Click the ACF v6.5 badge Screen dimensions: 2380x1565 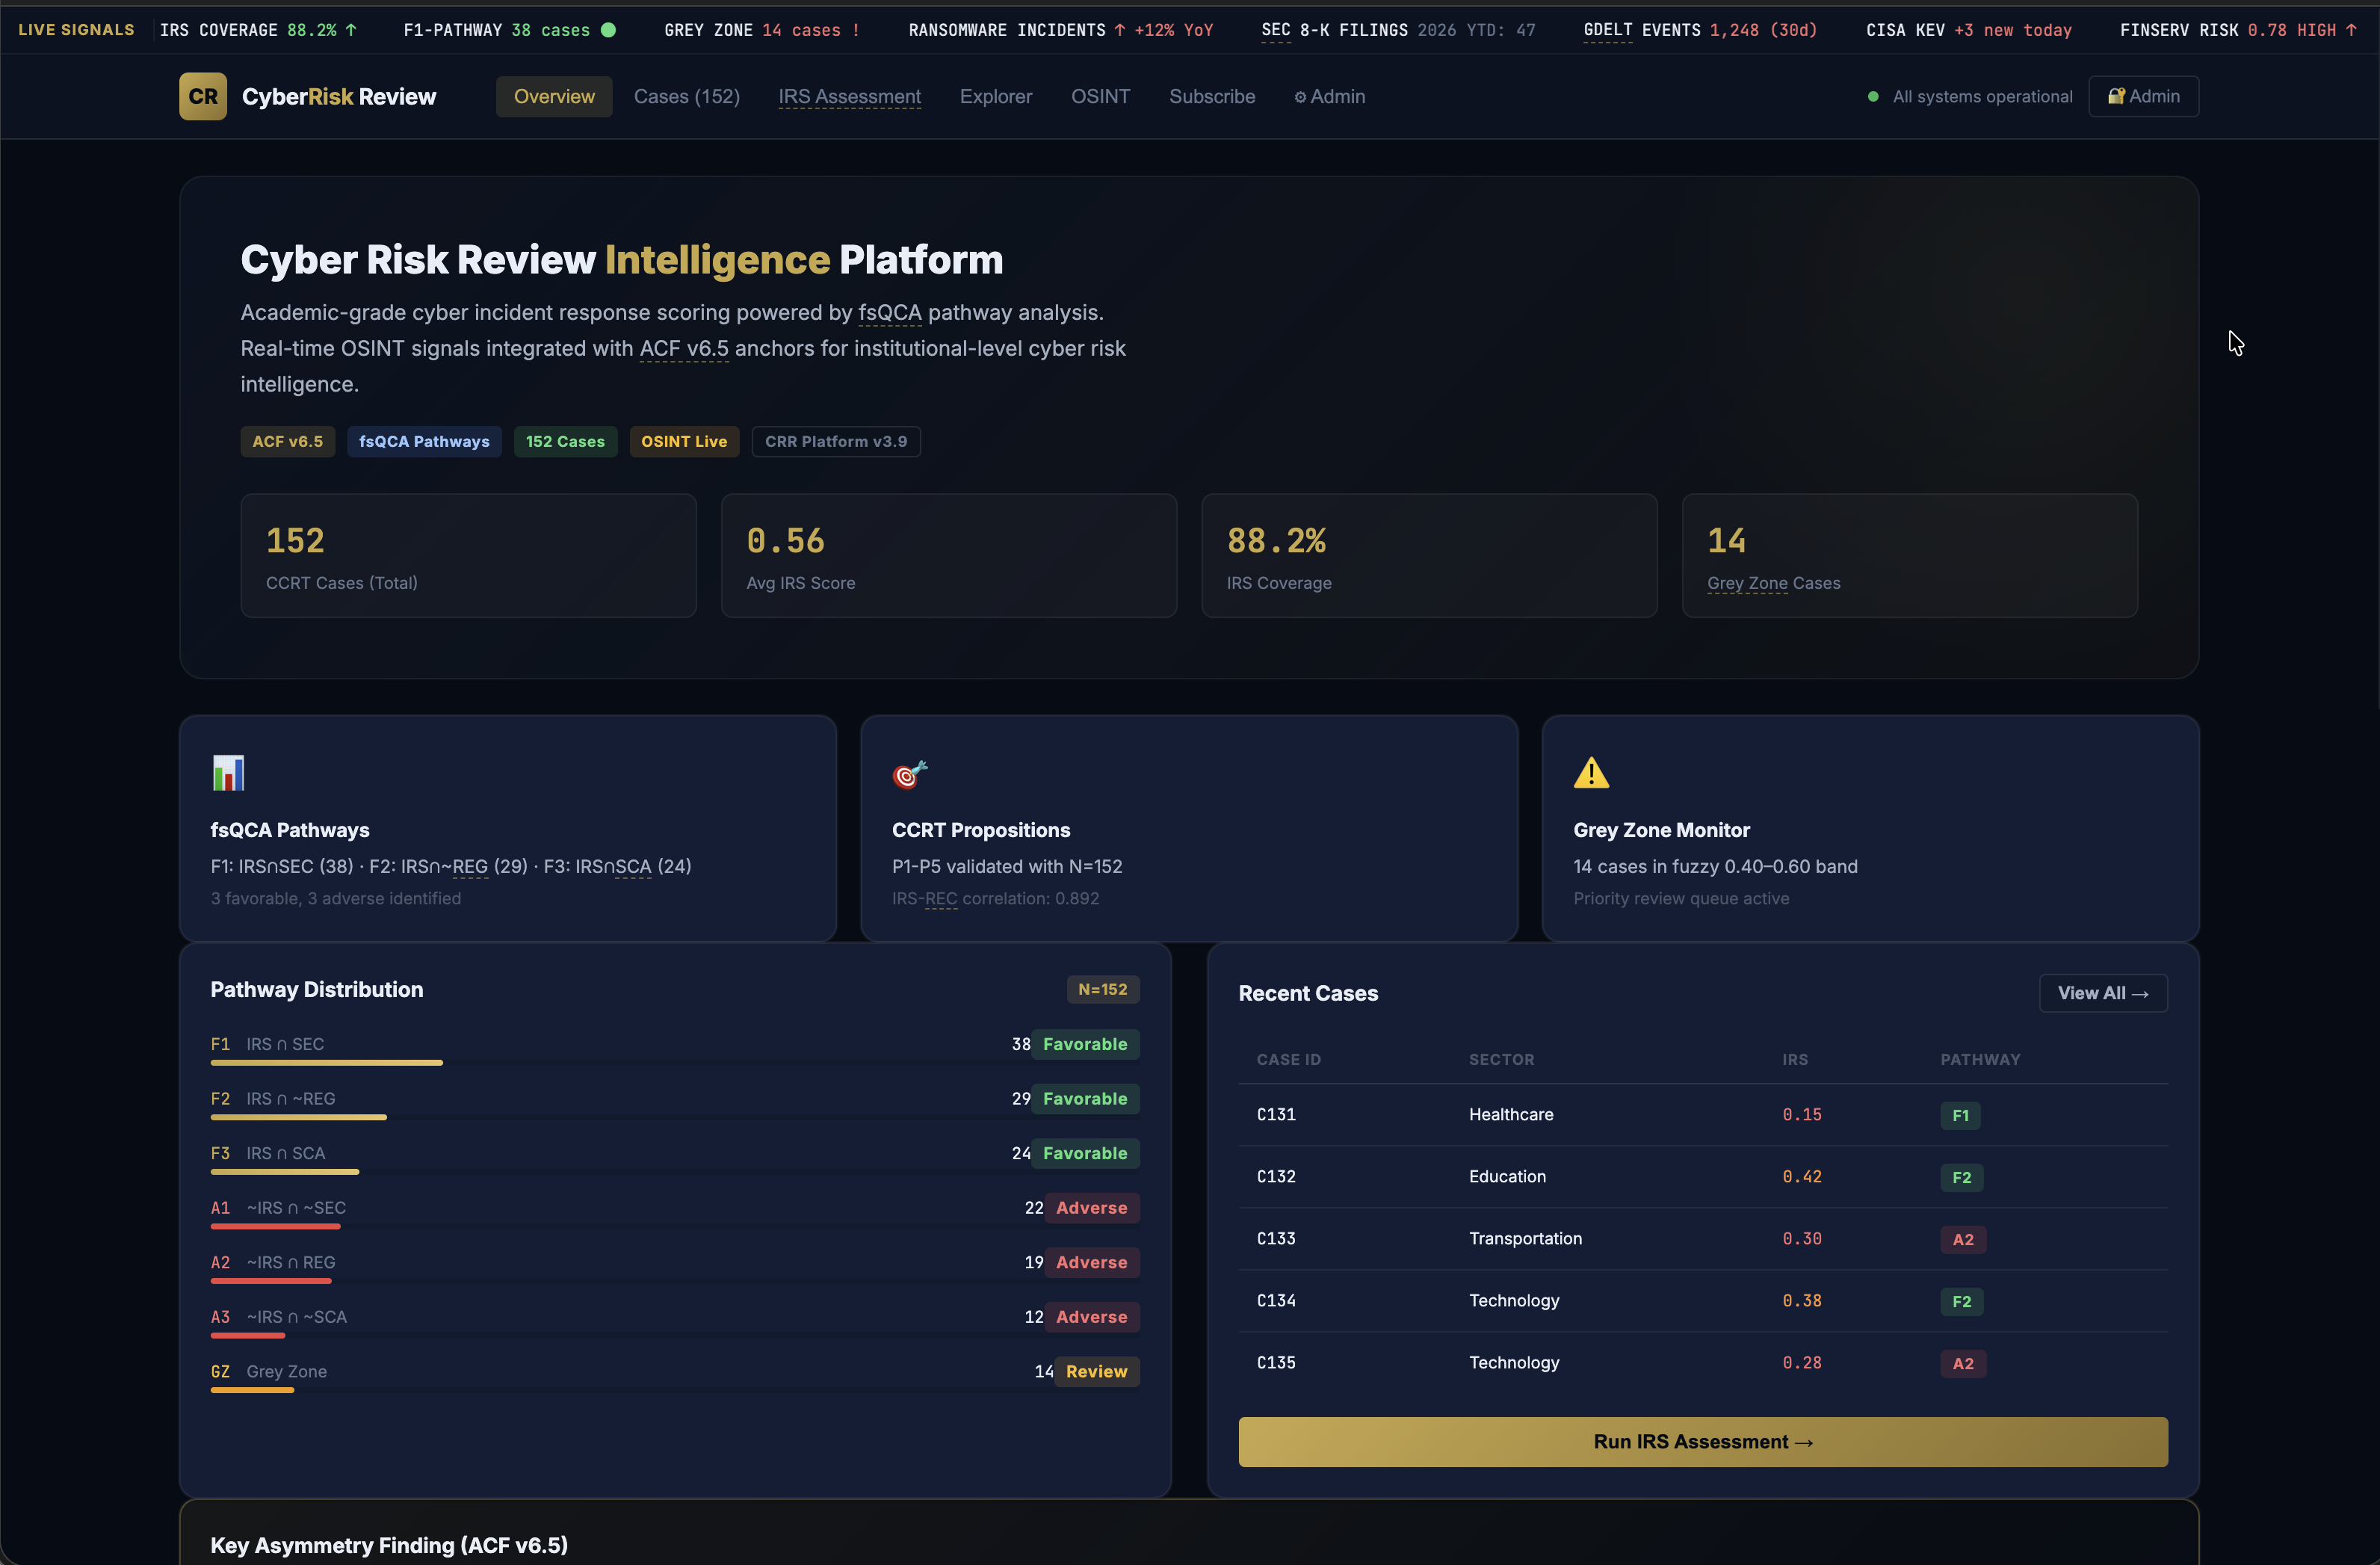click(x=287, y=441)
